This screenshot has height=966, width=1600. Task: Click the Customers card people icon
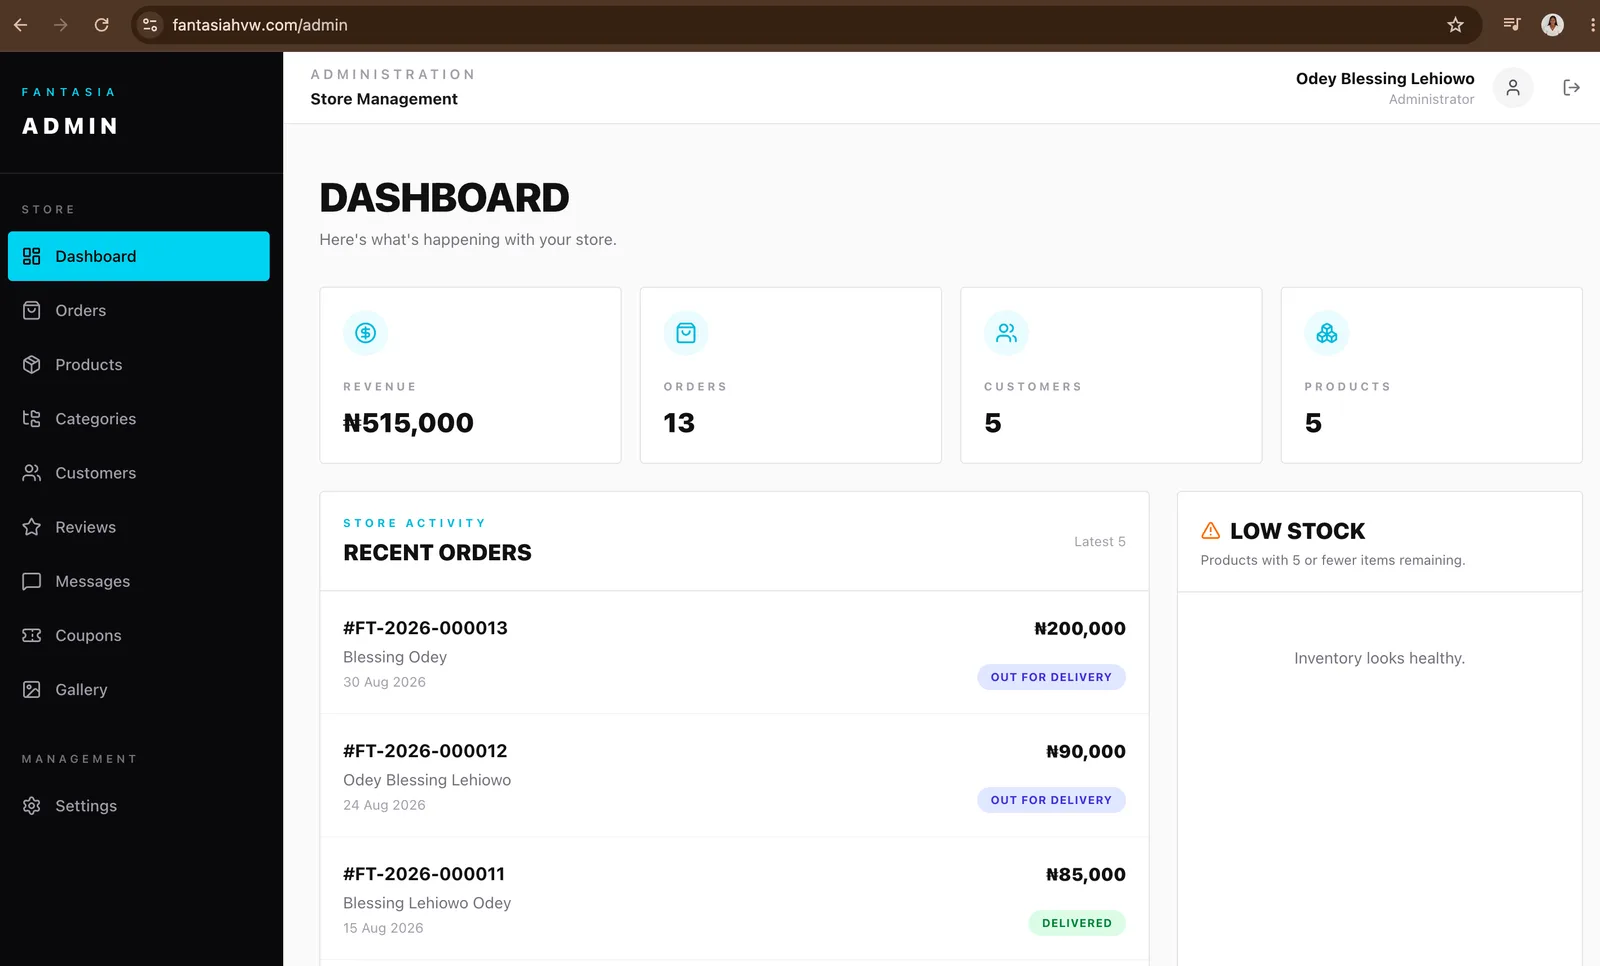click(x=1006, y=333)
